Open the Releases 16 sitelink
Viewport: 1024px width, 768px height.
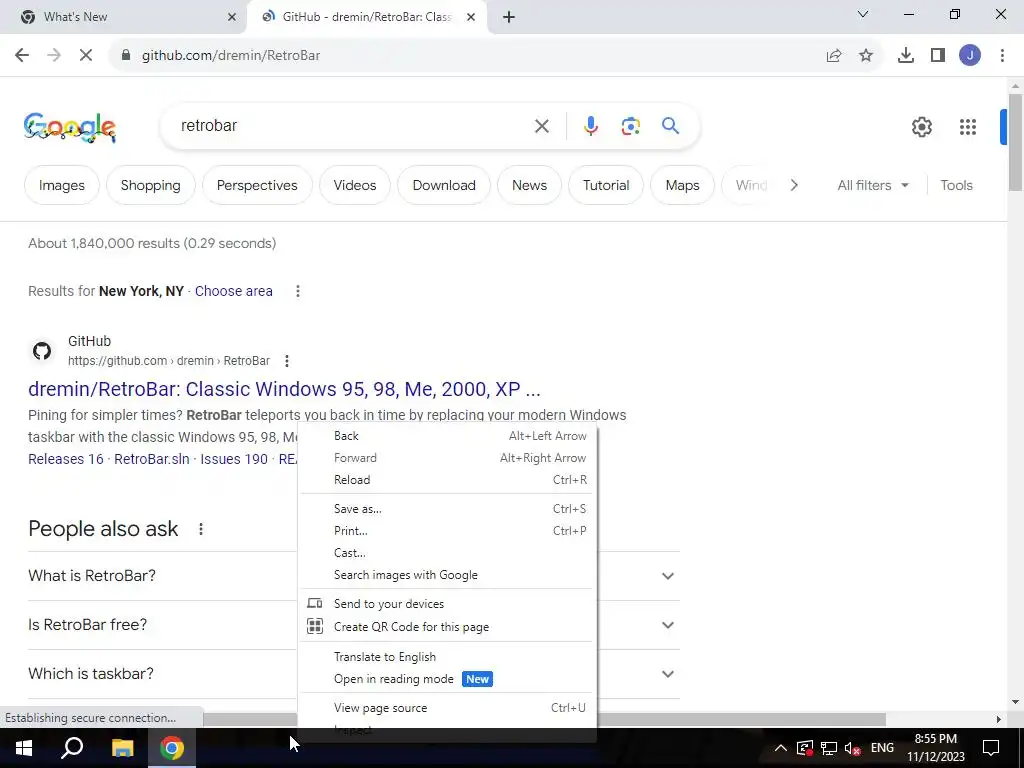[66, 459]
